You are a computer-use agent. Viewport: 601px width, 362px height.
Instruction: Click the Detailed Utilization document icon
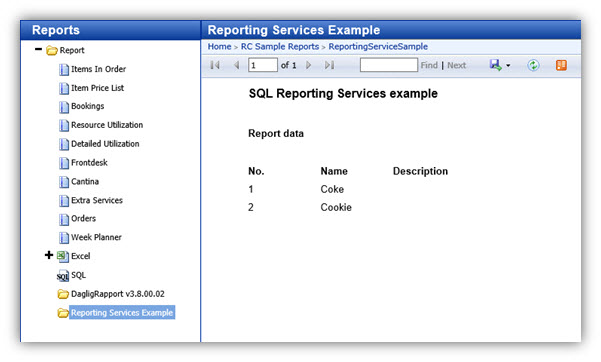click(x=64, y=144)
